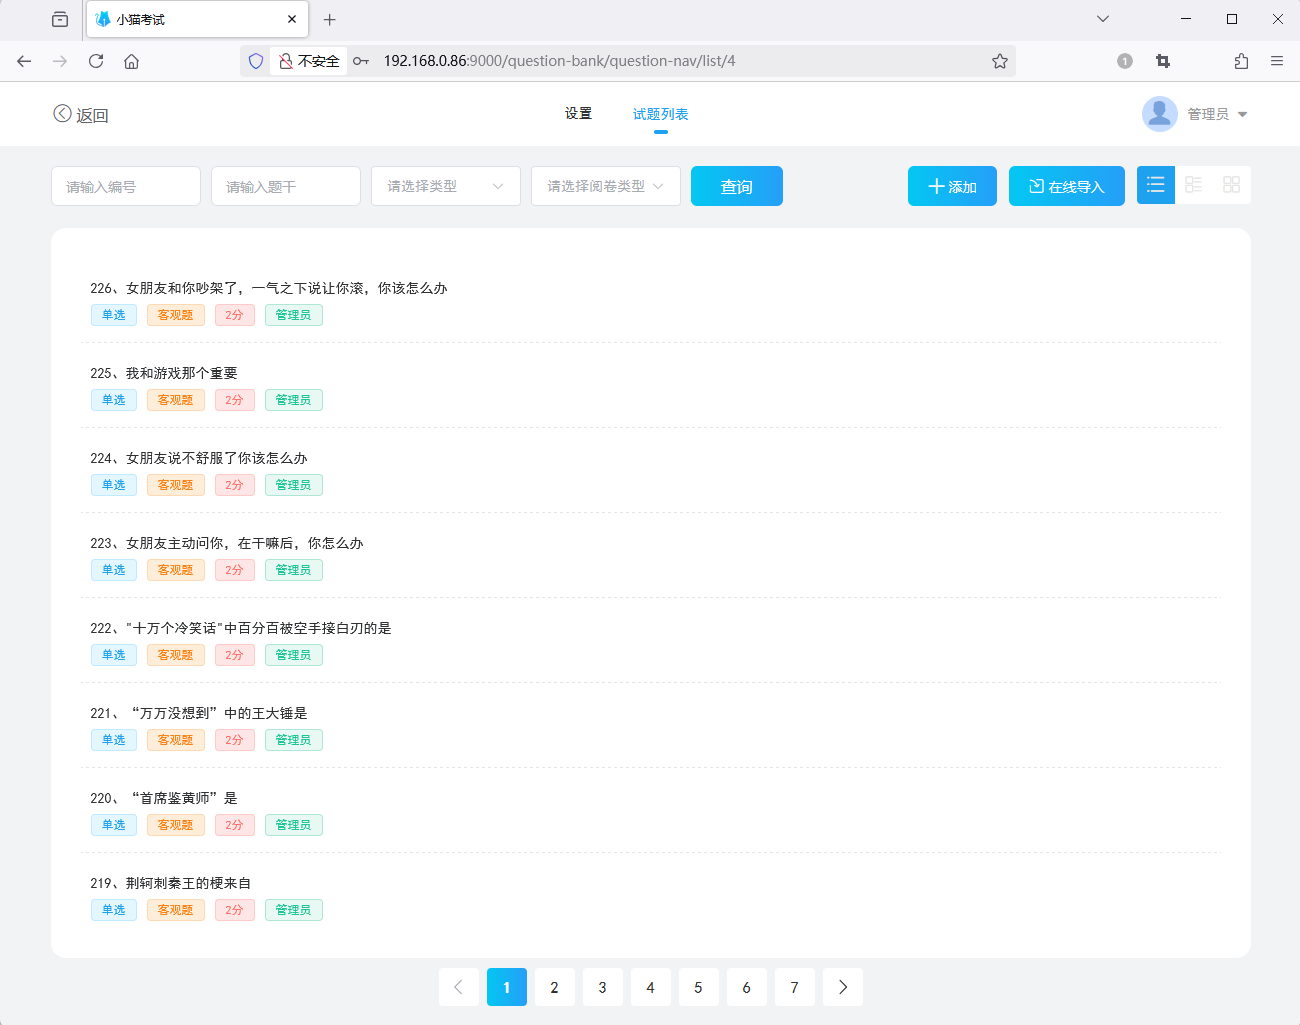
Task: Select the highlighted list view layout icon
Action: click(1155, 184)
